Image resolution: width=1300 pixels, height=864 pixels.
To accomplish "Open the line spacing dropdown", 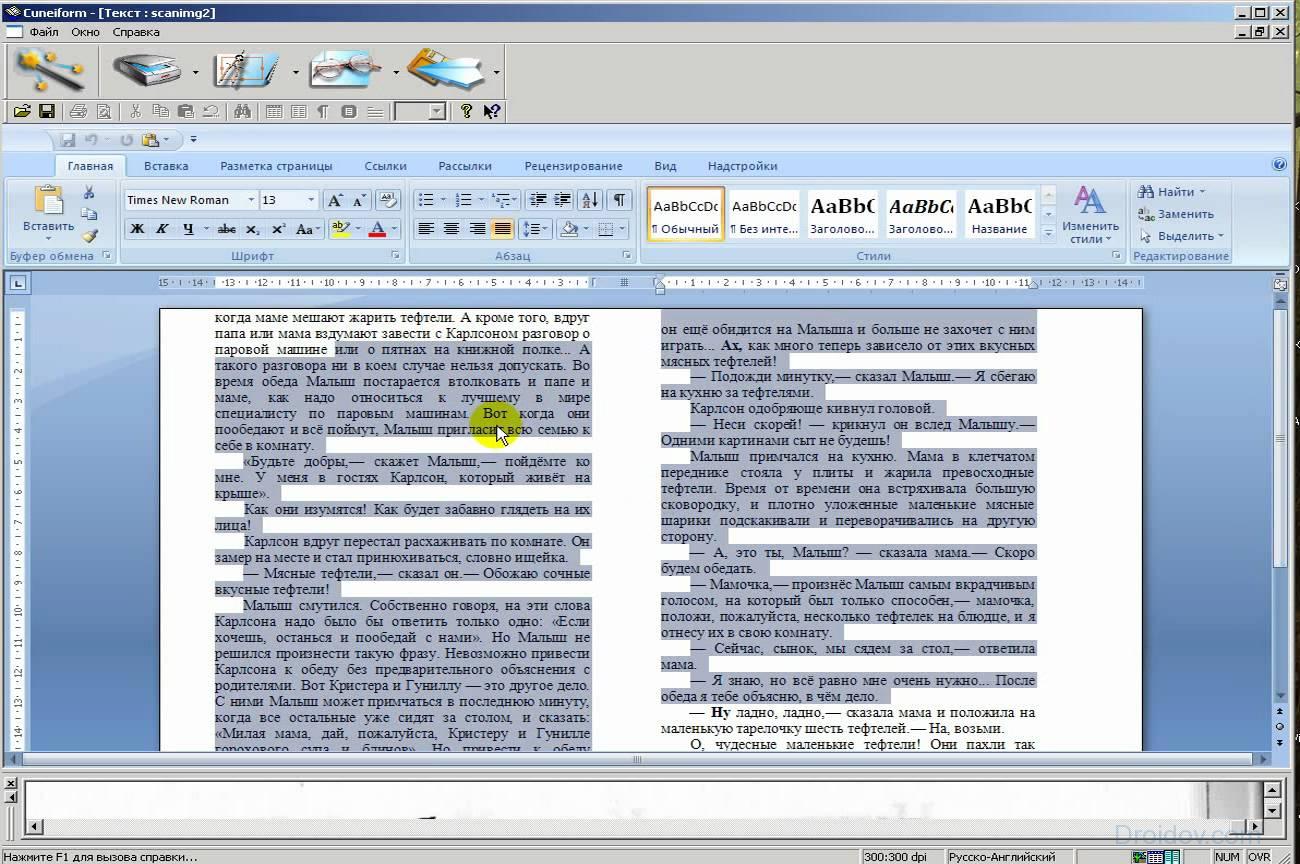I will coord(536,229).
